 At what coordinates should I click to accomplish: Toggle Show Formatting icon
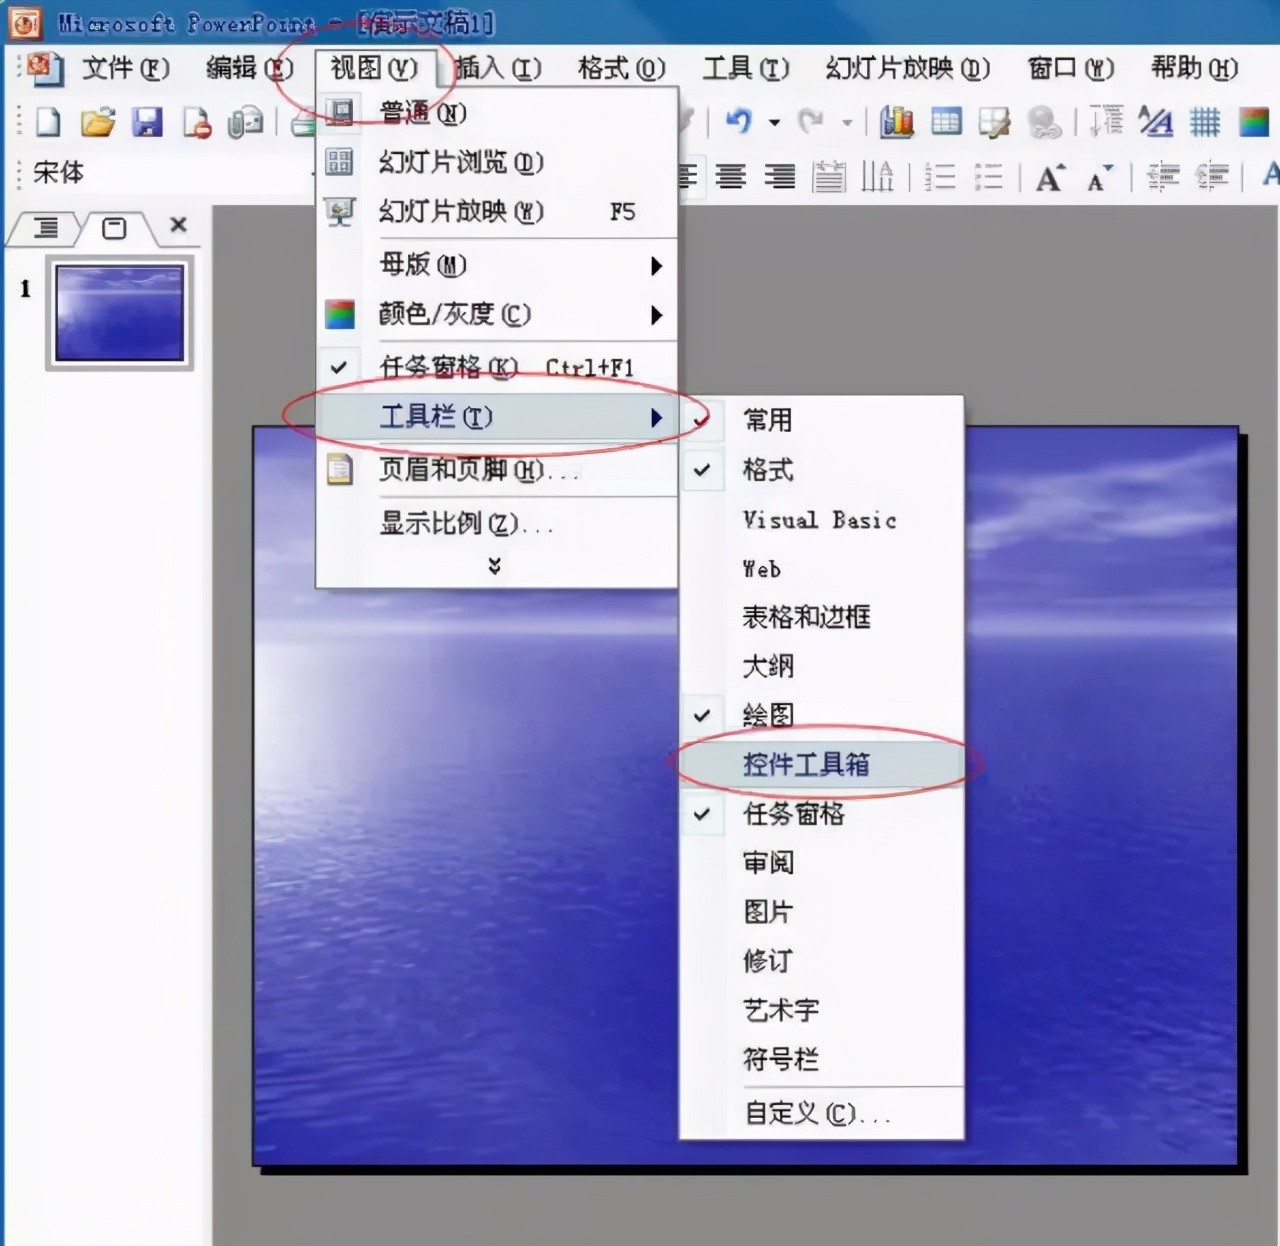[x=1156, y=121]
